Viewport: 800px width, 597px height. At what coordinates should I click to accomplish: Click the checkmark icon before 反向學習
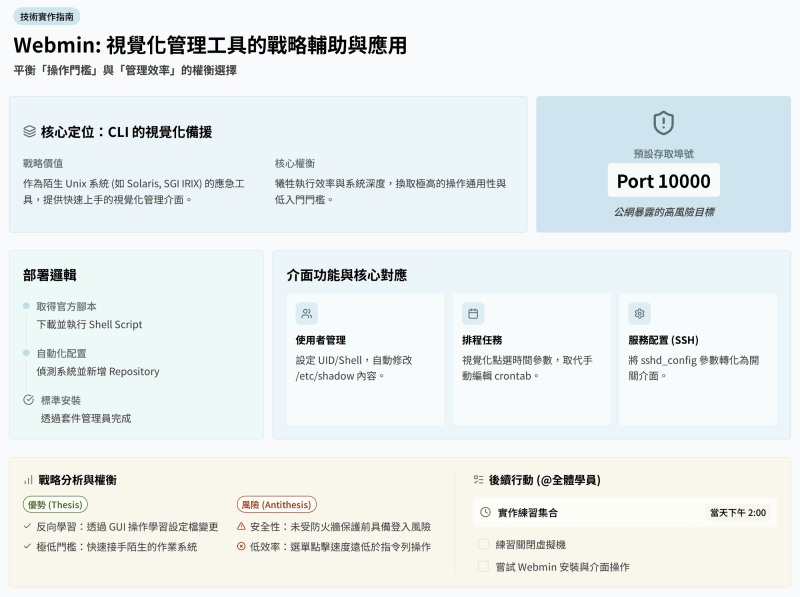[28, 526]
